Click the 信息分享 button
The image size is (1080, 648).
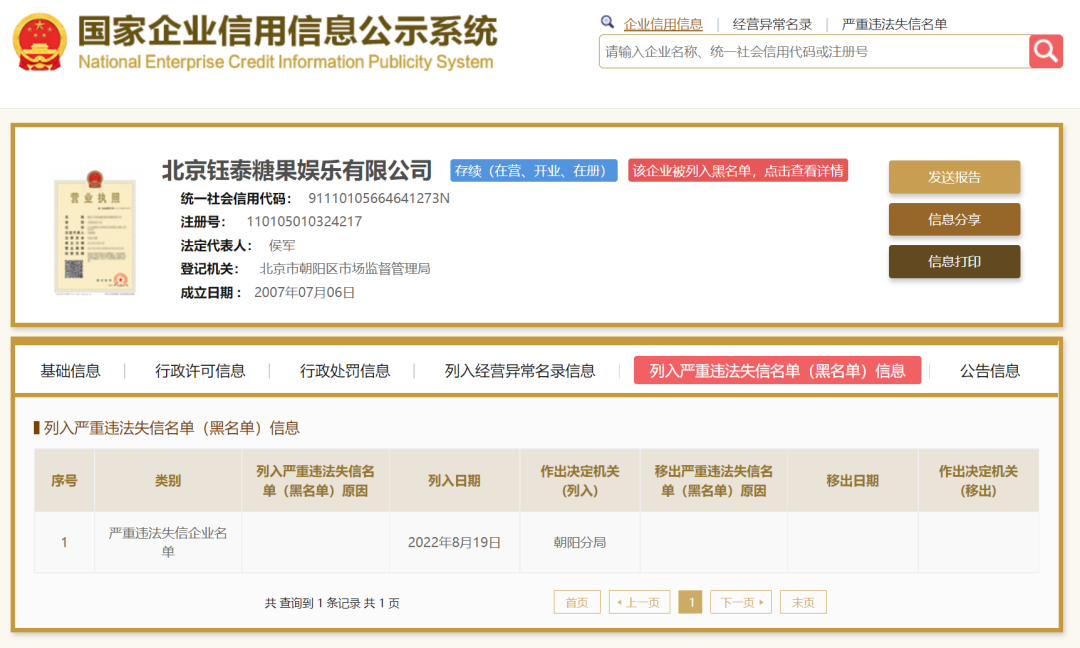[954, 218]
